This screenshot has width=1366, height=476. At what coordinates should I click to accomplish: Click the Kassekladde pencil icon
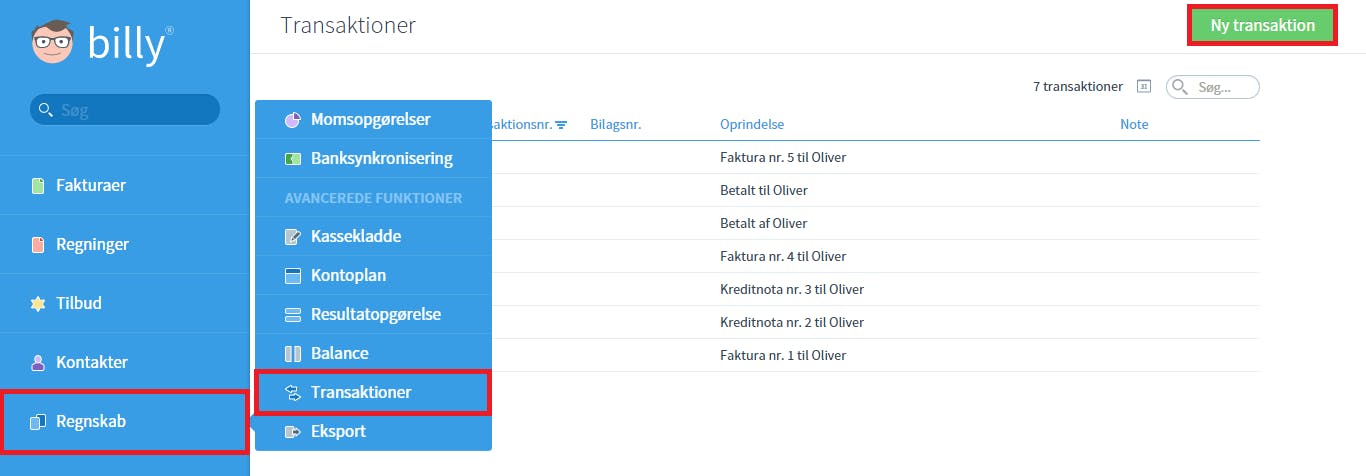pos(293,237)
